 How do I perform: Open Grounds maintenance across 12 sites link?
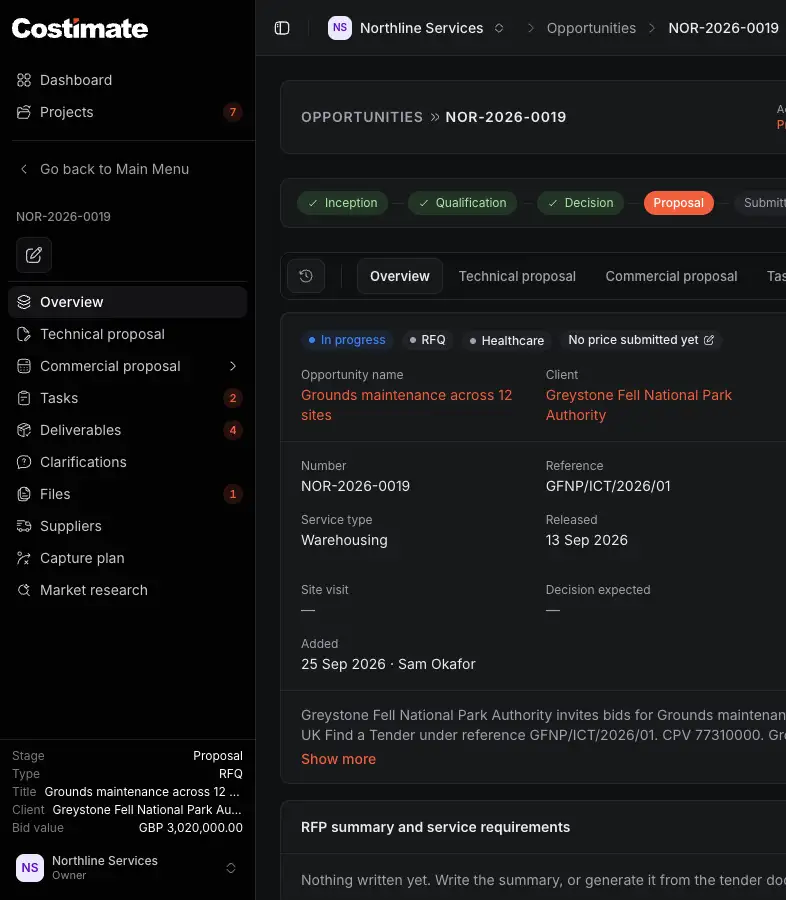(406, 405)
